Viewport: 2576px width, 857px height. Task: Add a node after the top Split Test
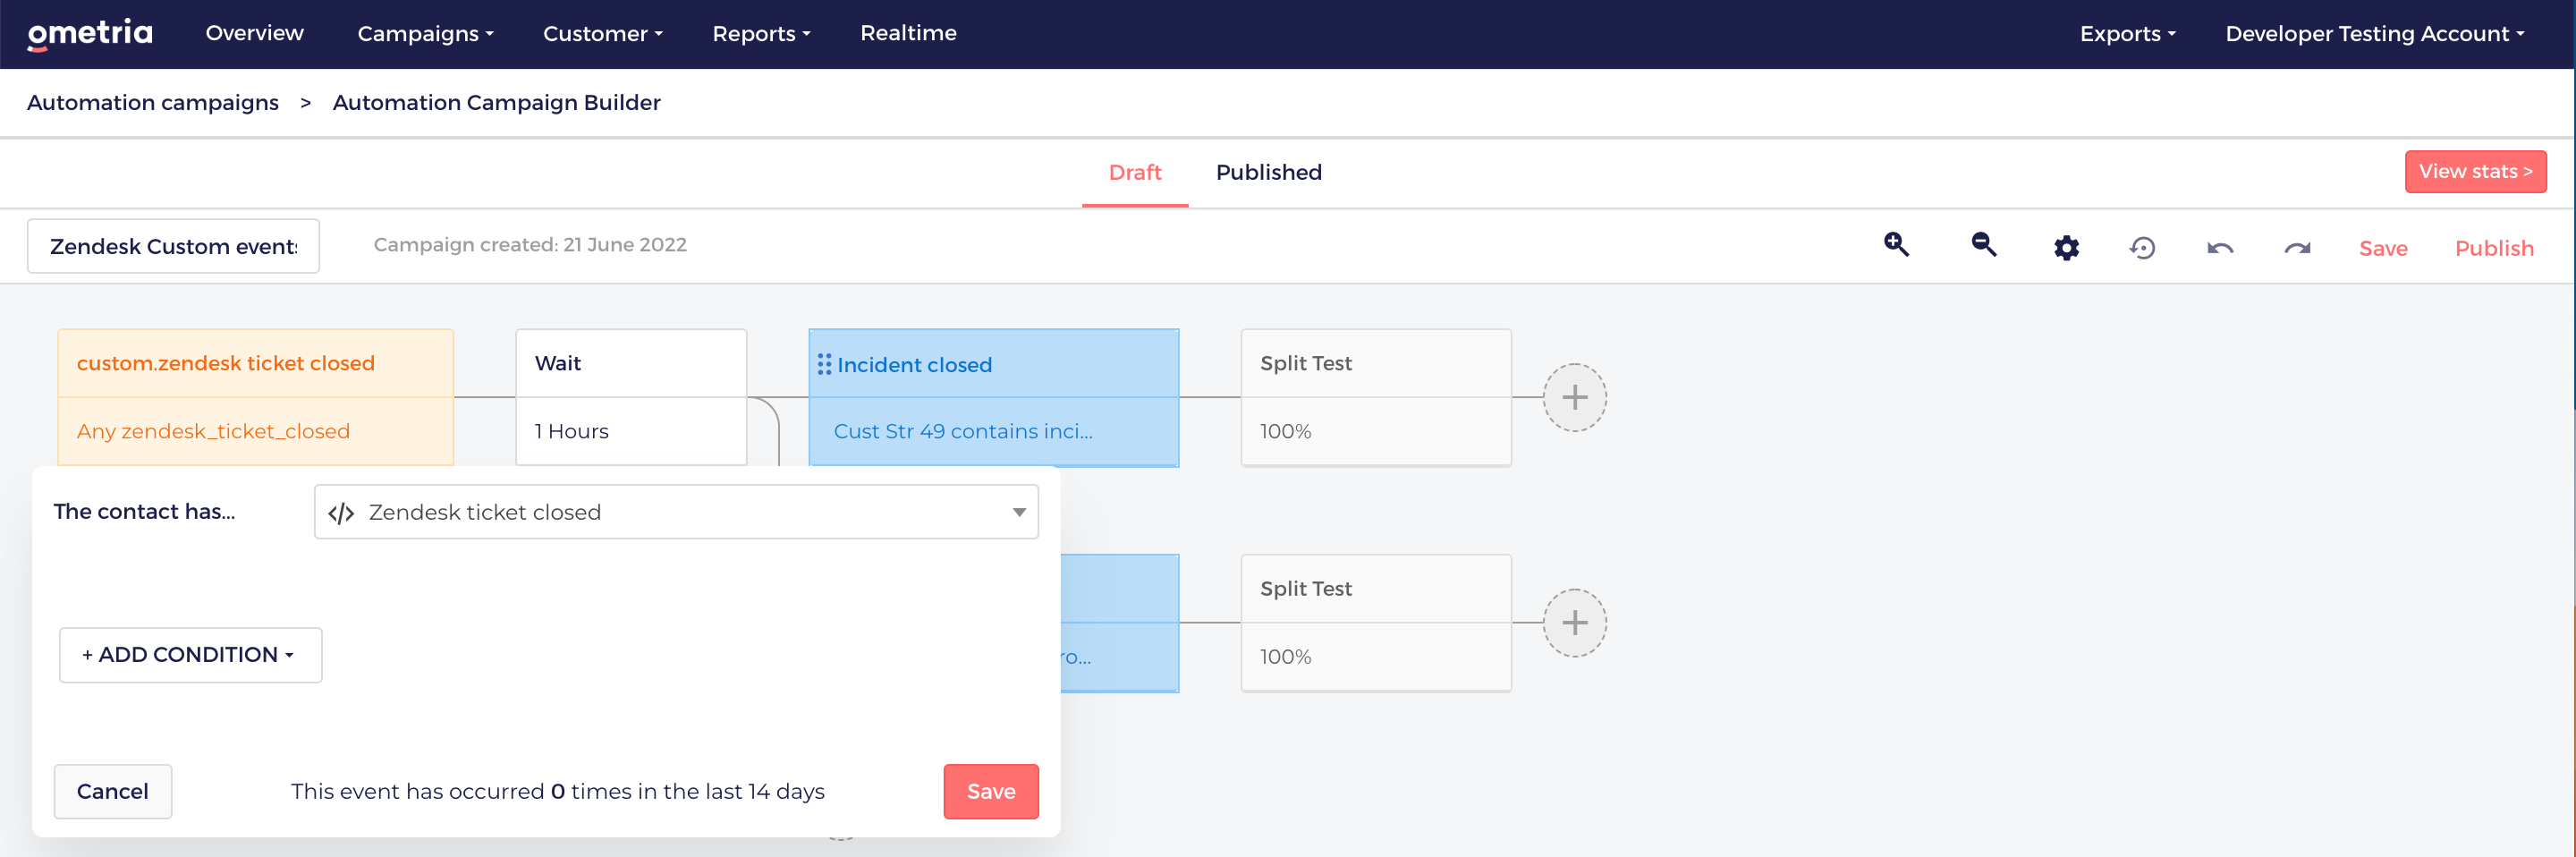tap(1574, 397)
